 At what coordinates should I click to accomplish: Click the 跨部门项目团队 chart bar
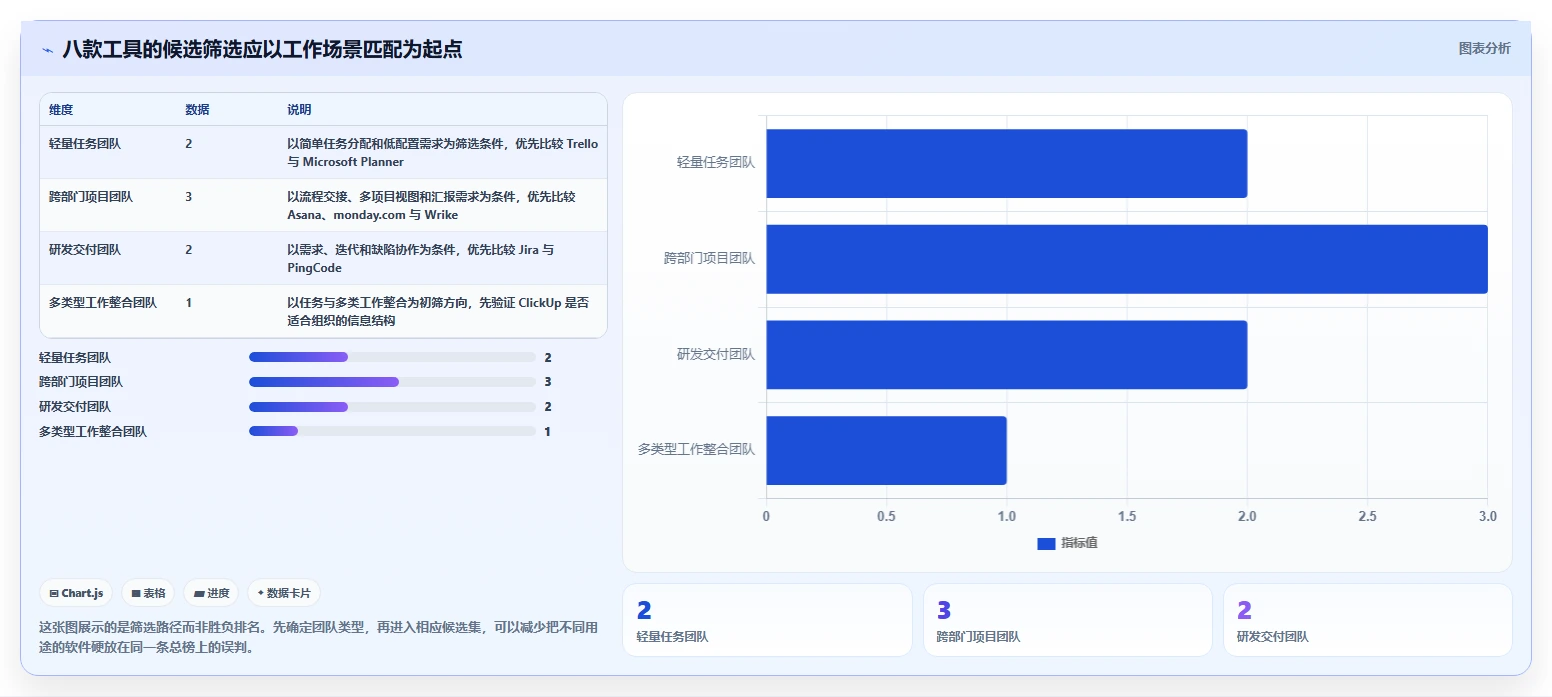(1127, 259)
